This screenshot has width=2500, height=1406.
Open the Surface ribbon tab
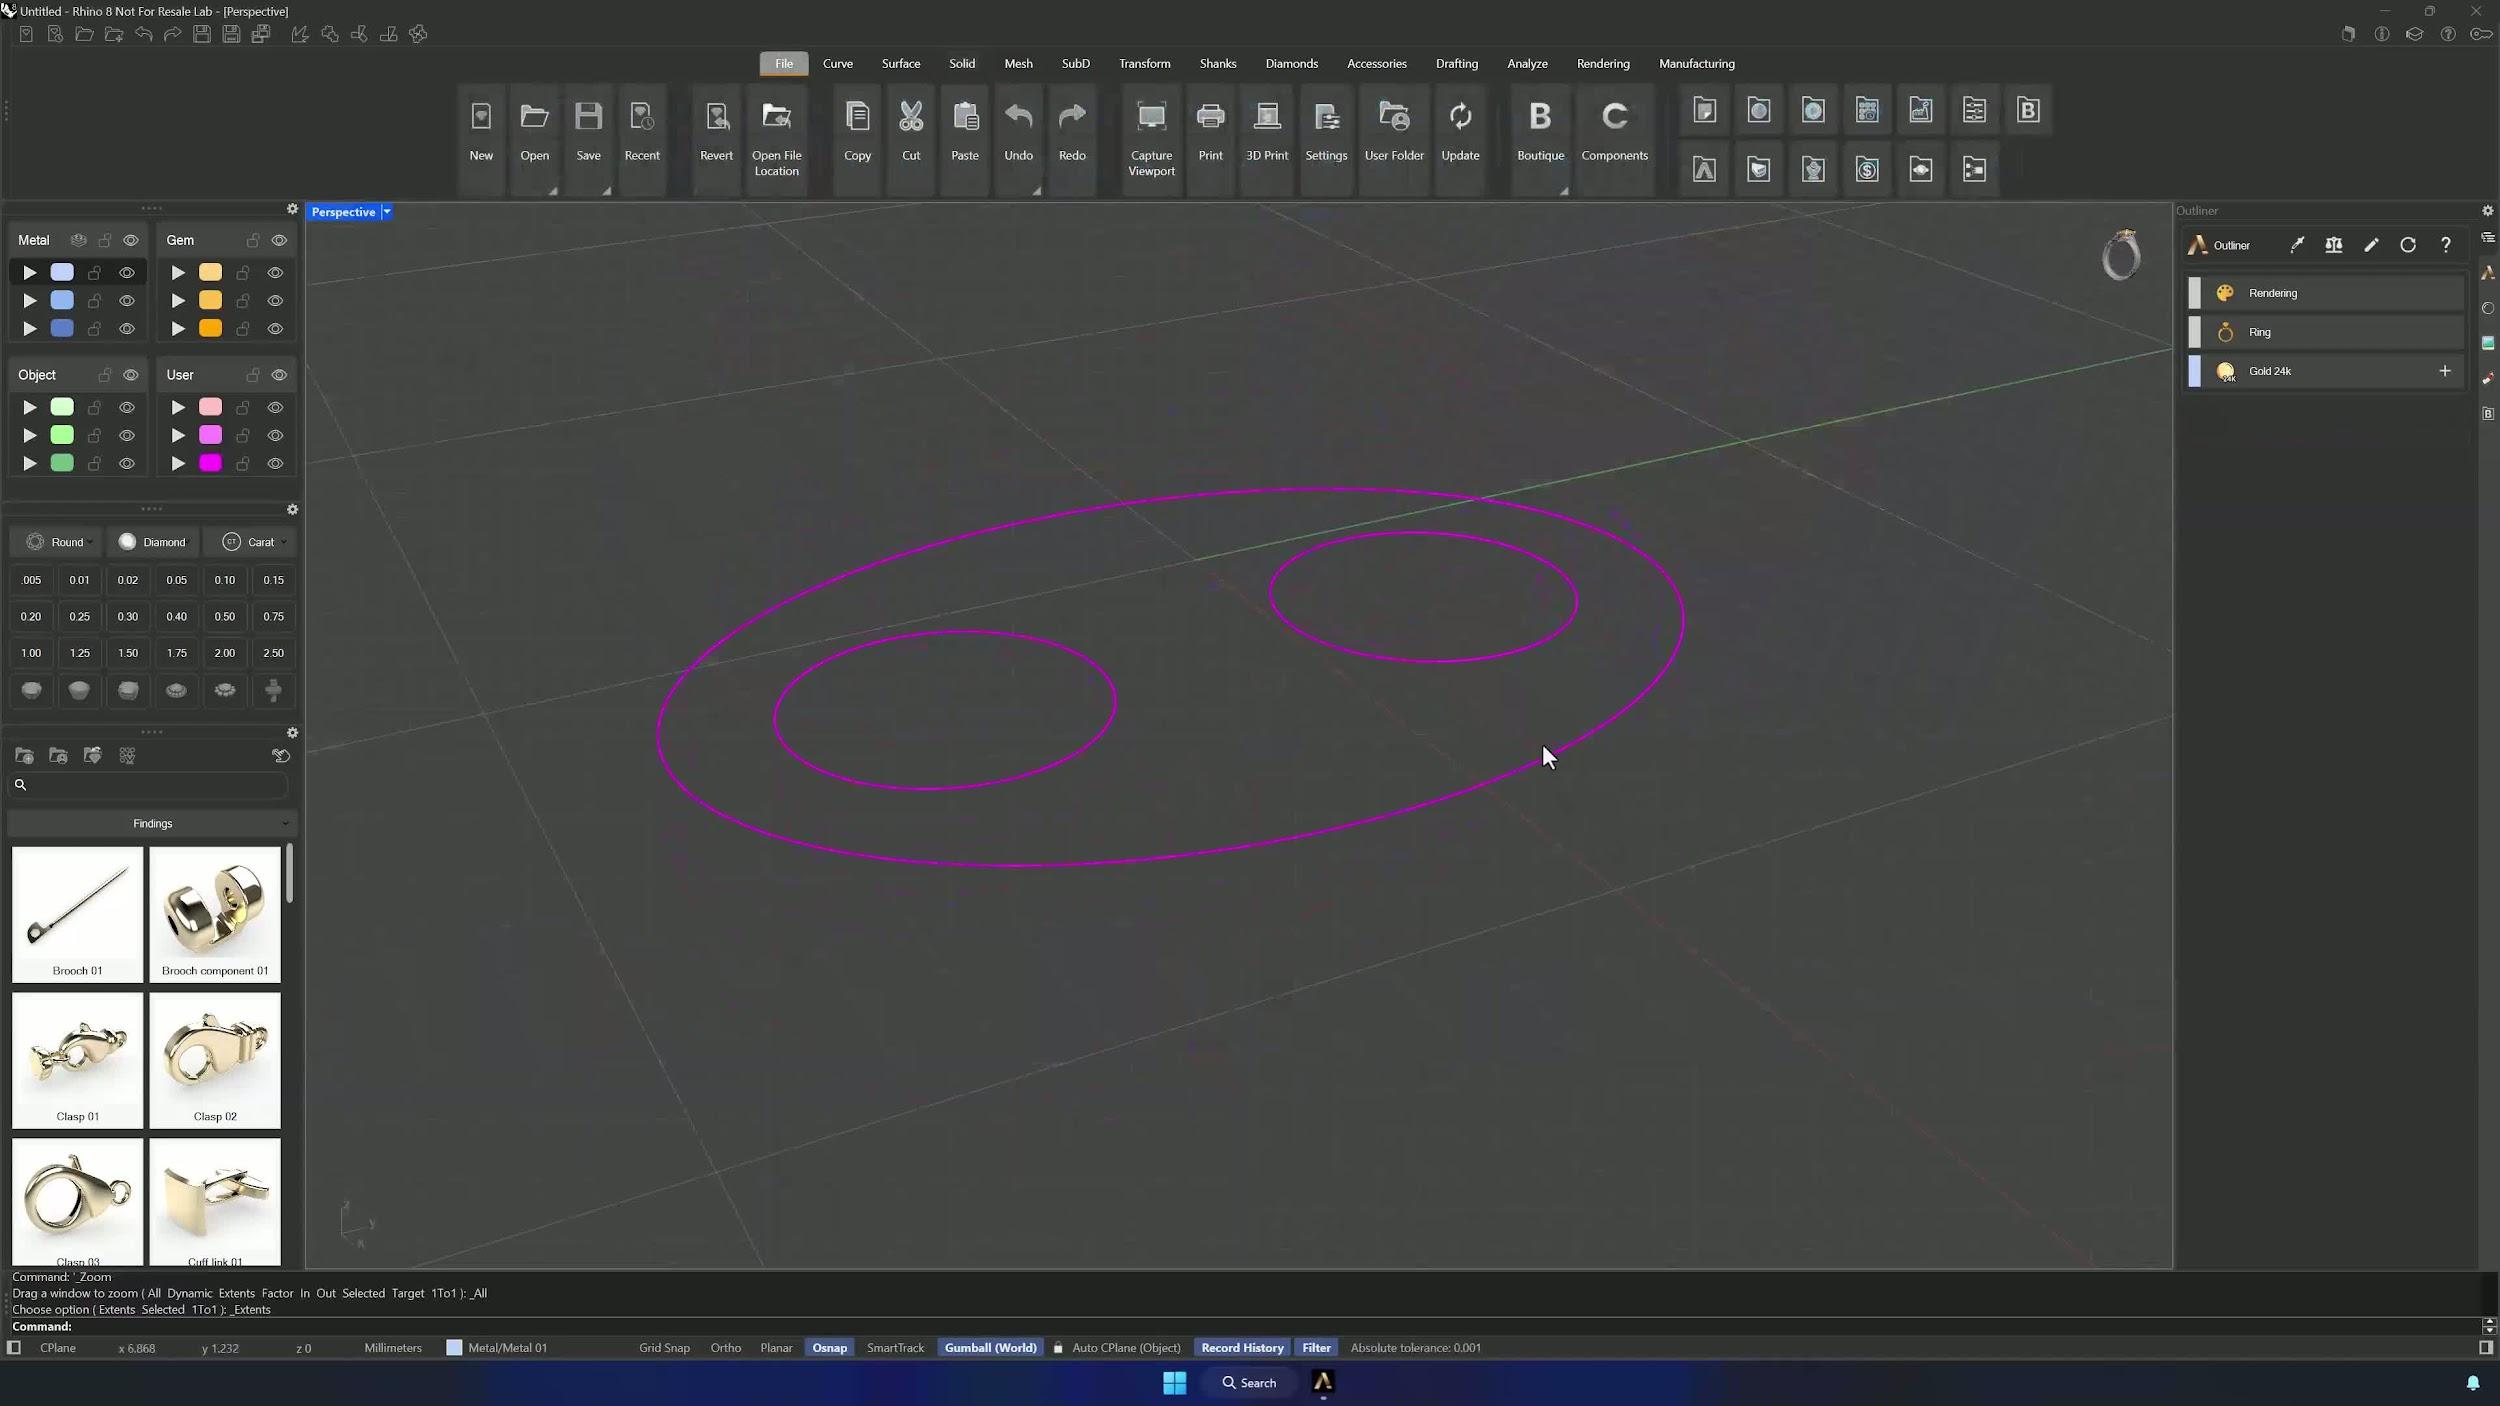coord(900,63)
